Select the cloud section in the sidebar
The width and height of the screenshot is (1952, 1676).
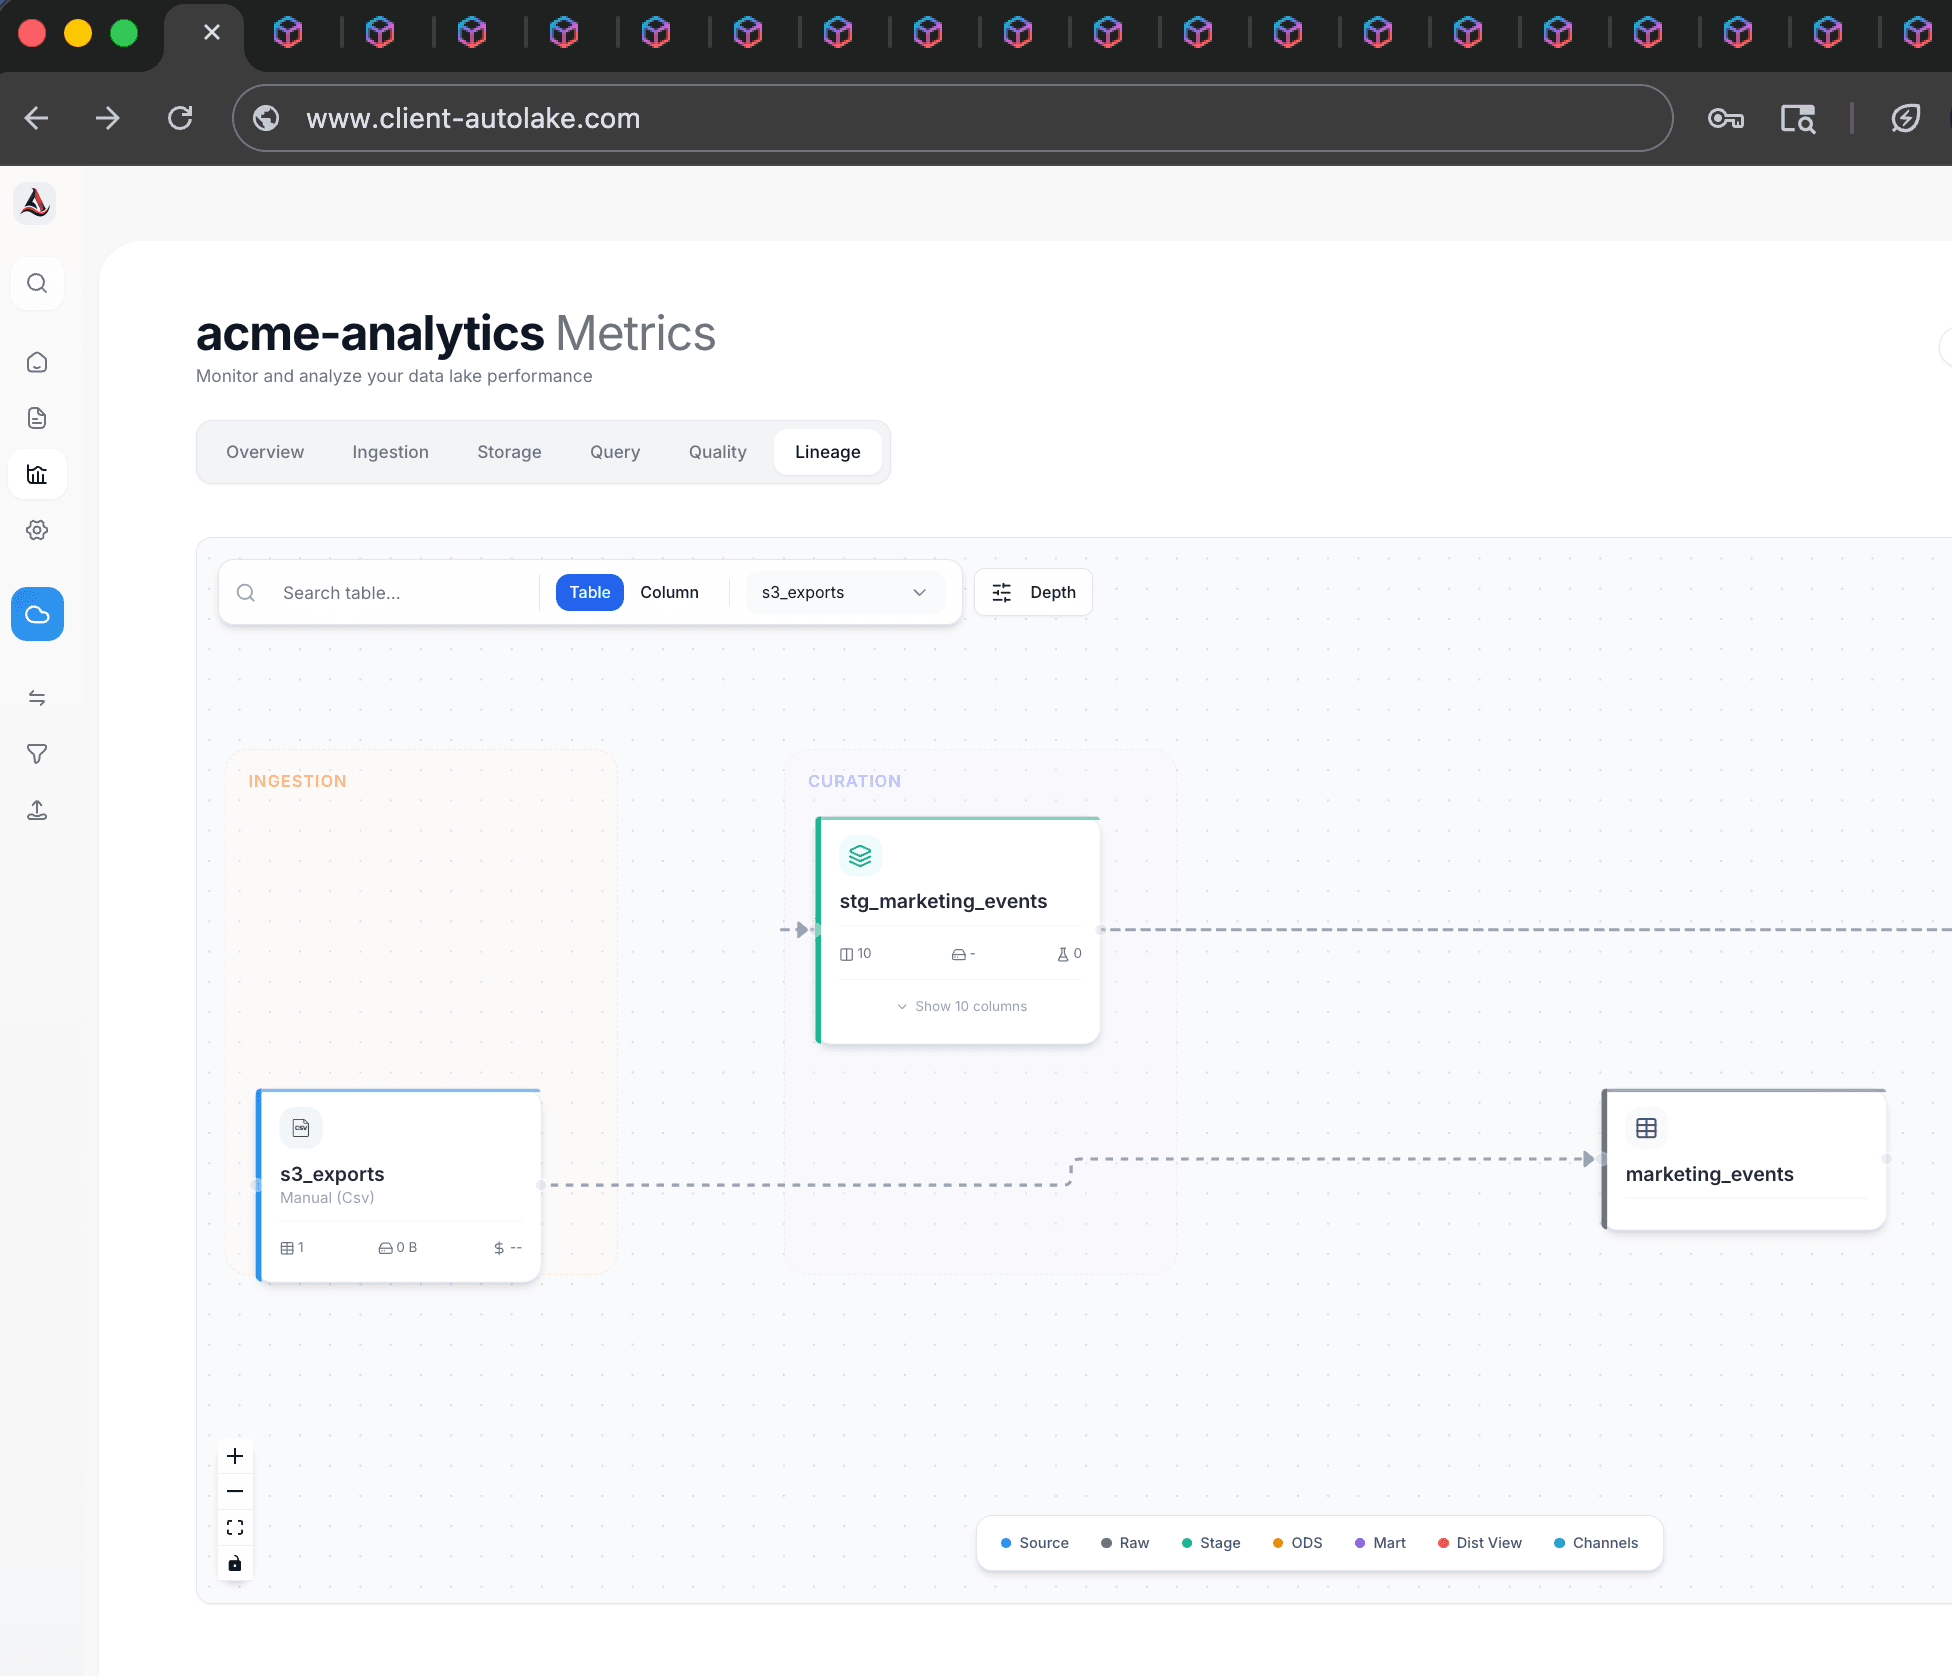click(x=37, y=614)
